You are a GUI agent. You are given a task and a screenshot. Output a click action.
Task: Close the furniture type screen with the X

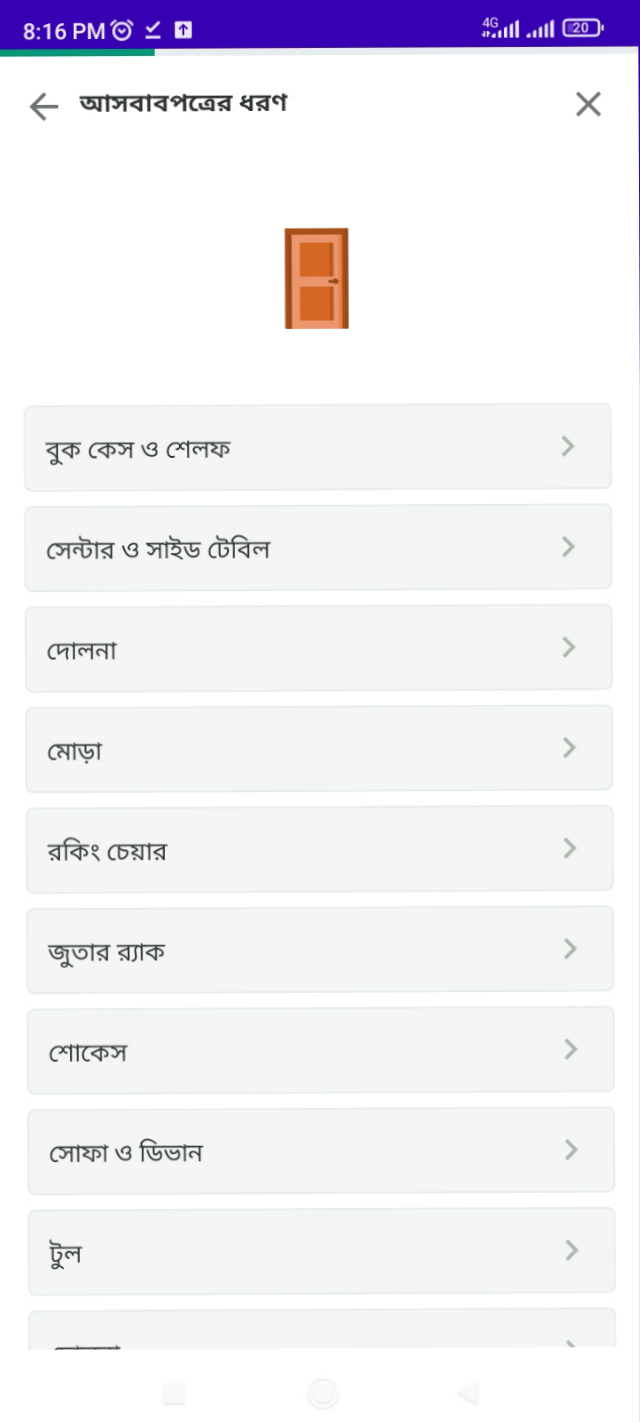pyautogui.click(x=588, y=104)
